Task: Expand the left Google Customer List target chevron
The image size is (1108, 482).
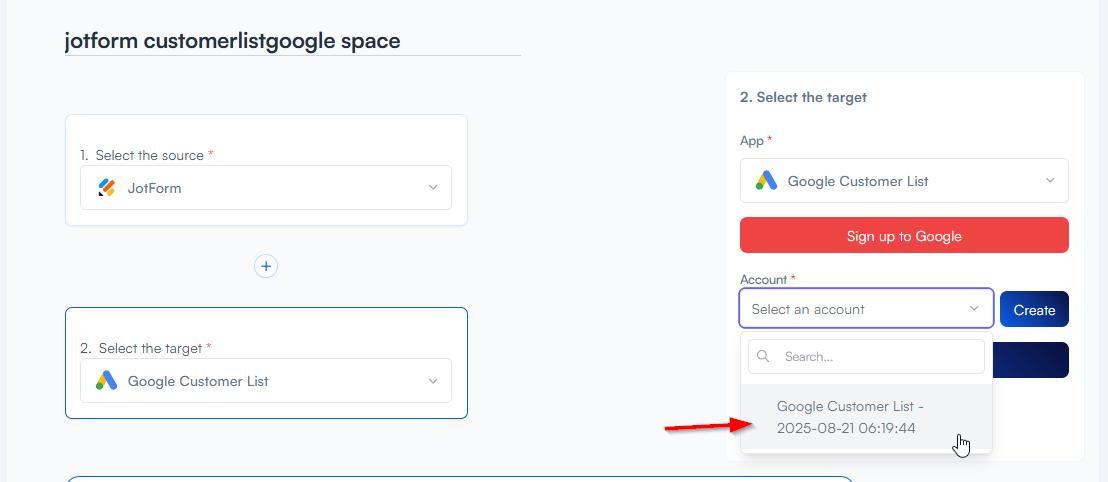Action: [433, 381]
